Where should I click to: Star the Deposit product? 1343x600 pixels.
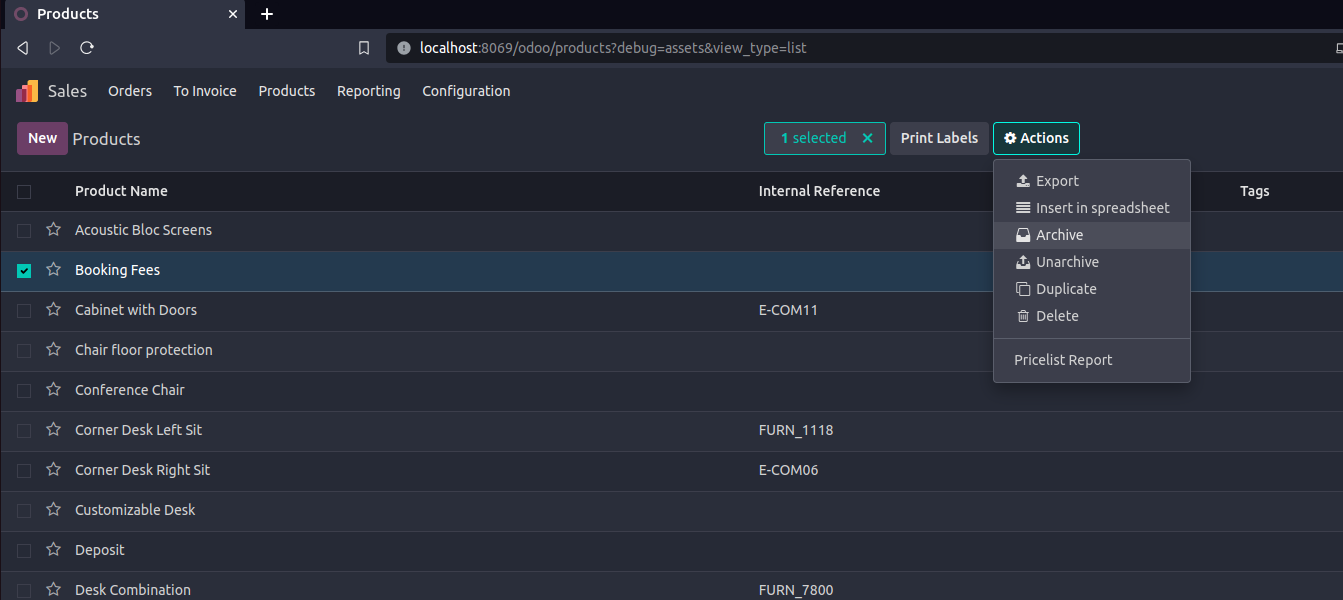pyautogui.click(x=54, y=550)
